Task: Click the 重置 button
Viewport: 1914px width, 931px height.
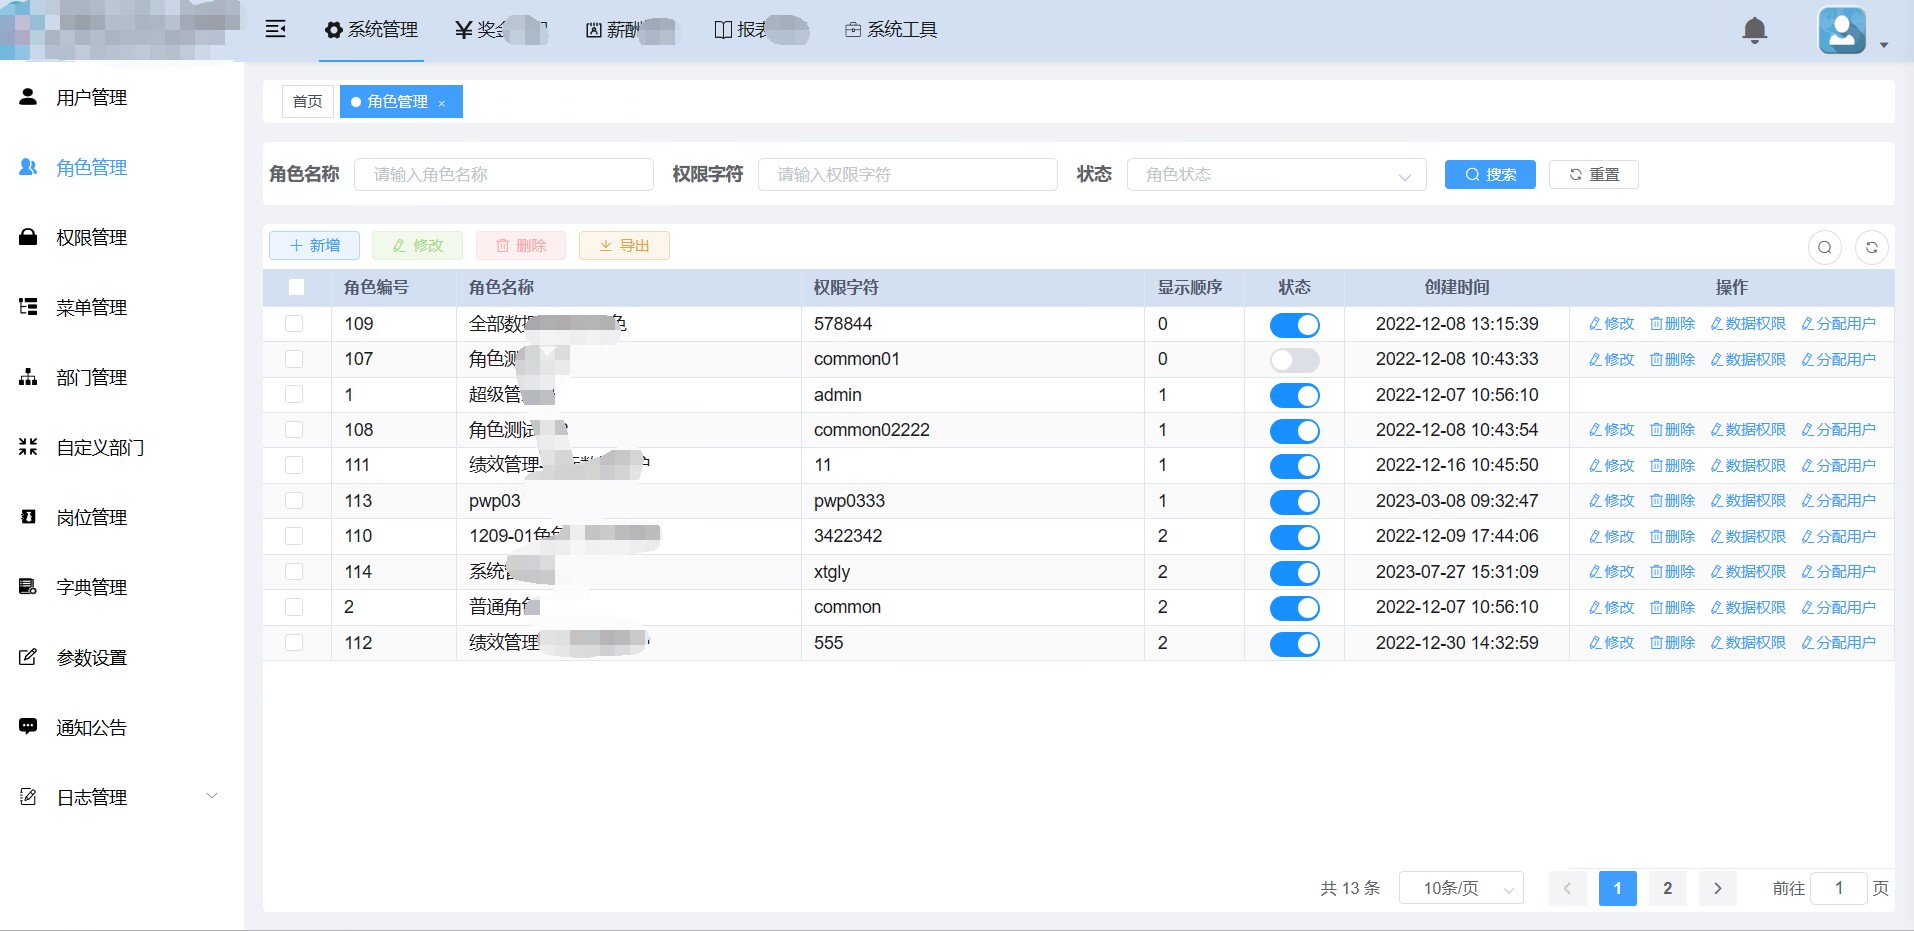Action: pyautogui.click(x=1594, y=175)
